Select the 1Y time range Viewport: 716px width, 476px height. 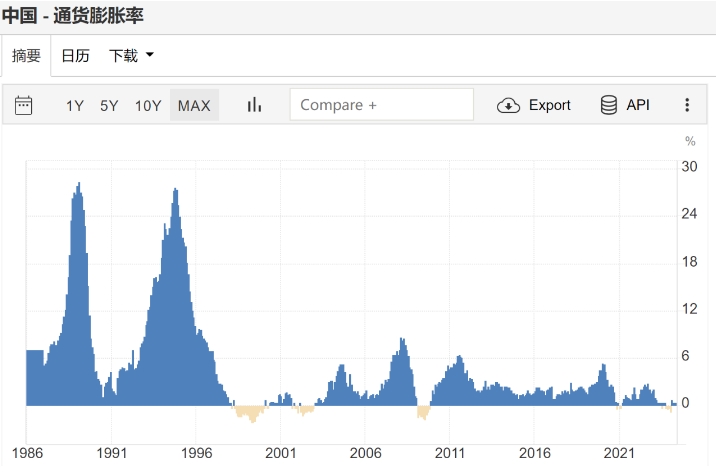[x=75, y=105]
